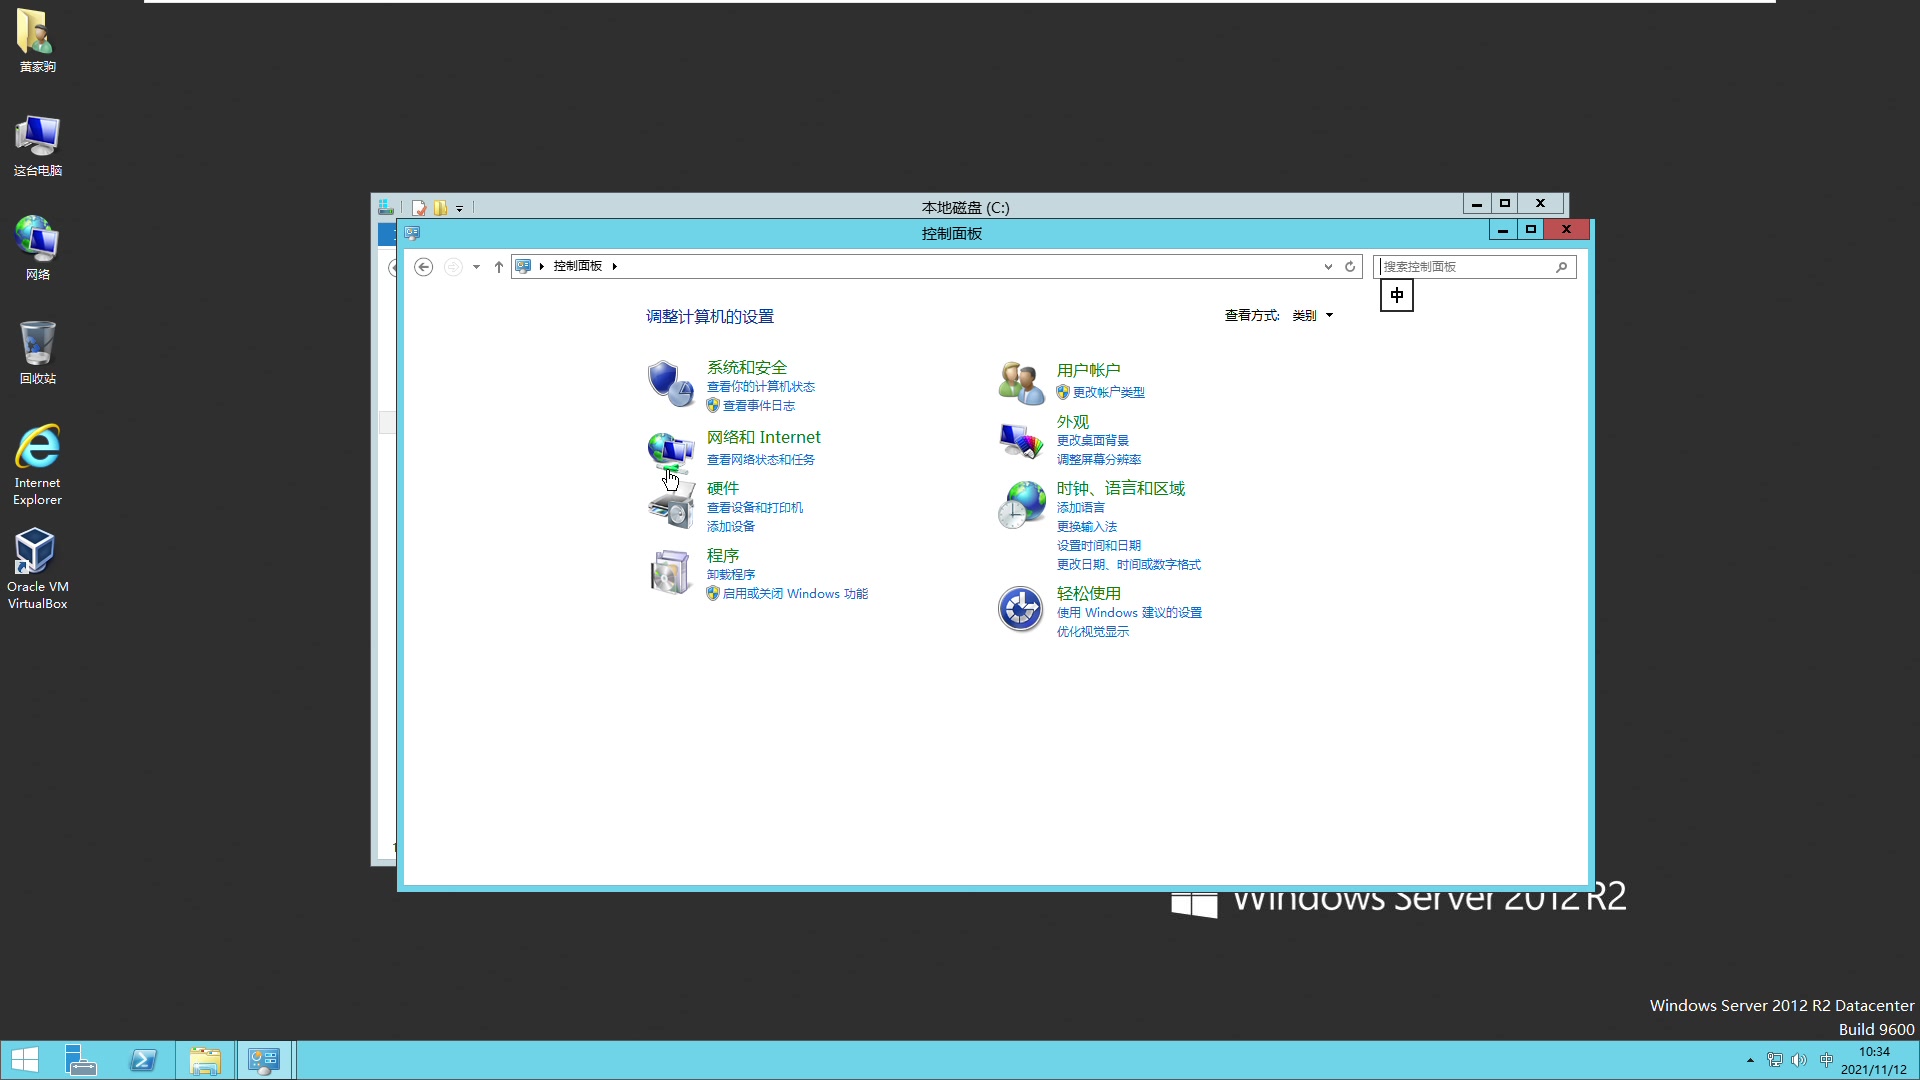Open quick access toolbar dropdown in 本地磁盘 window
Viewport: 1920px width, 1080px height.
[460, 209]
